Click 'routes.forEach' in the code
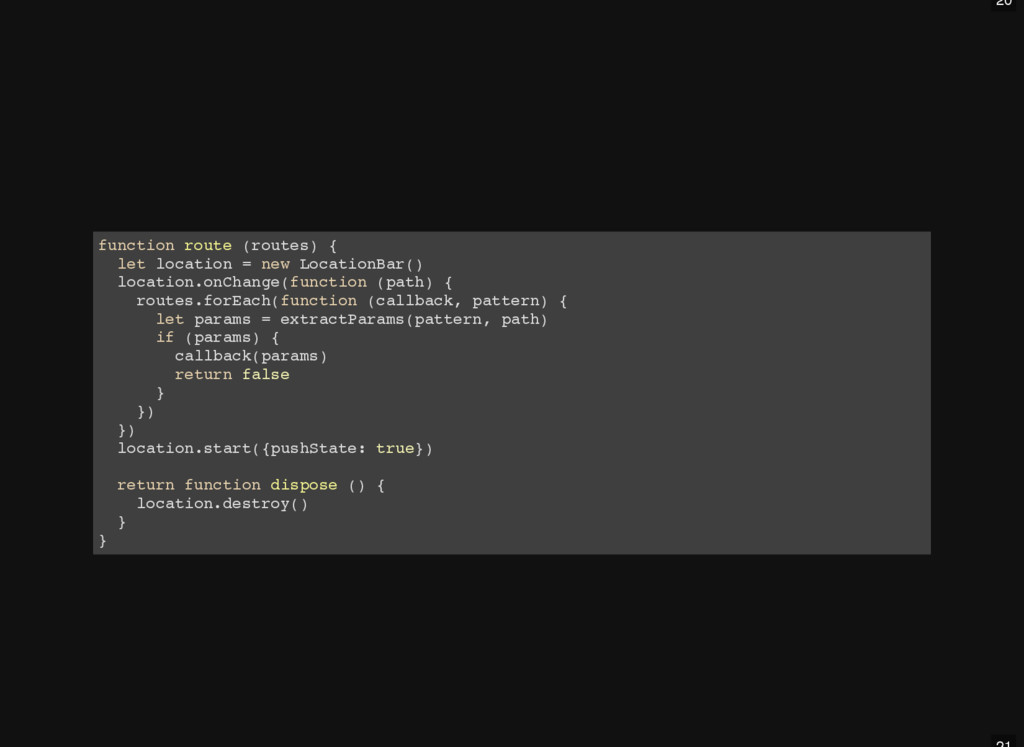This screenshot has height=747, width=1024. [x=204, y=300]
